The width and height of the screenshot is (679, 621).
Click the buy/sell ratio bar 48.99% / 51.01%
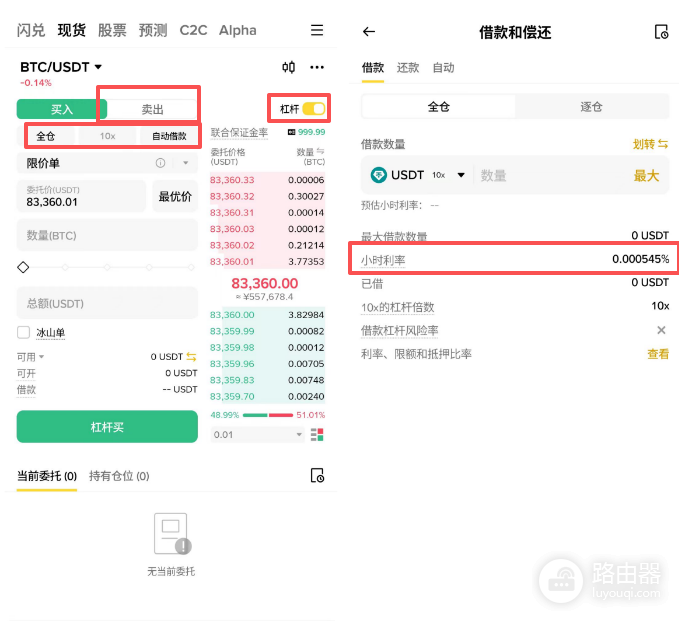pyautogui.click(x=268, y=415)
